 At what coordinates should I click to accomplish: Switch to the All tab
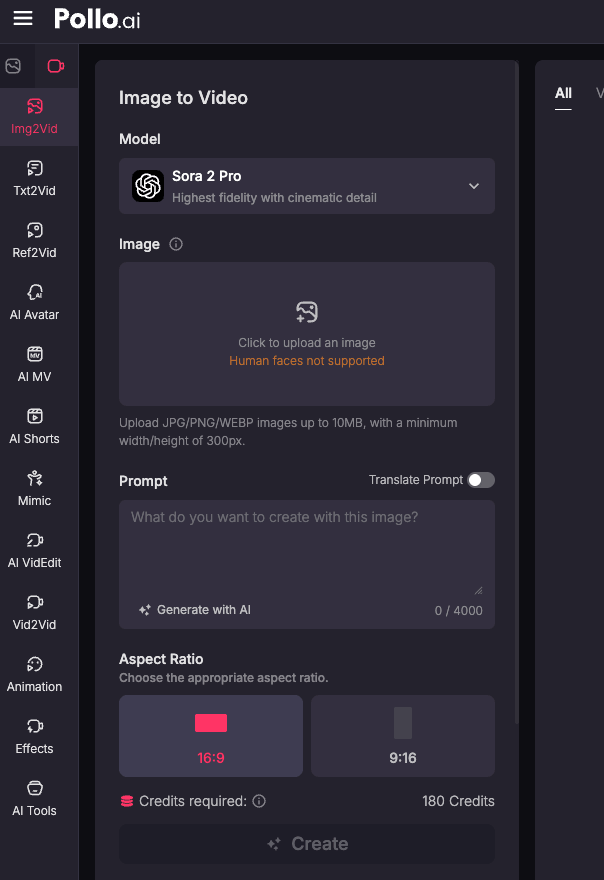click(564, 93)
